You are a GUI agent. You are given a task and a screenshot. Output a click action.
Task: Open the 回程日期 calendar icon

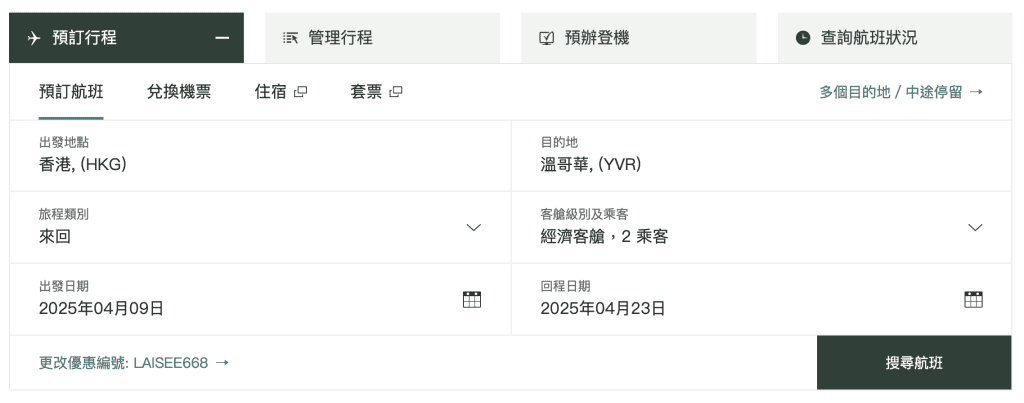click(x=973, y=299)
